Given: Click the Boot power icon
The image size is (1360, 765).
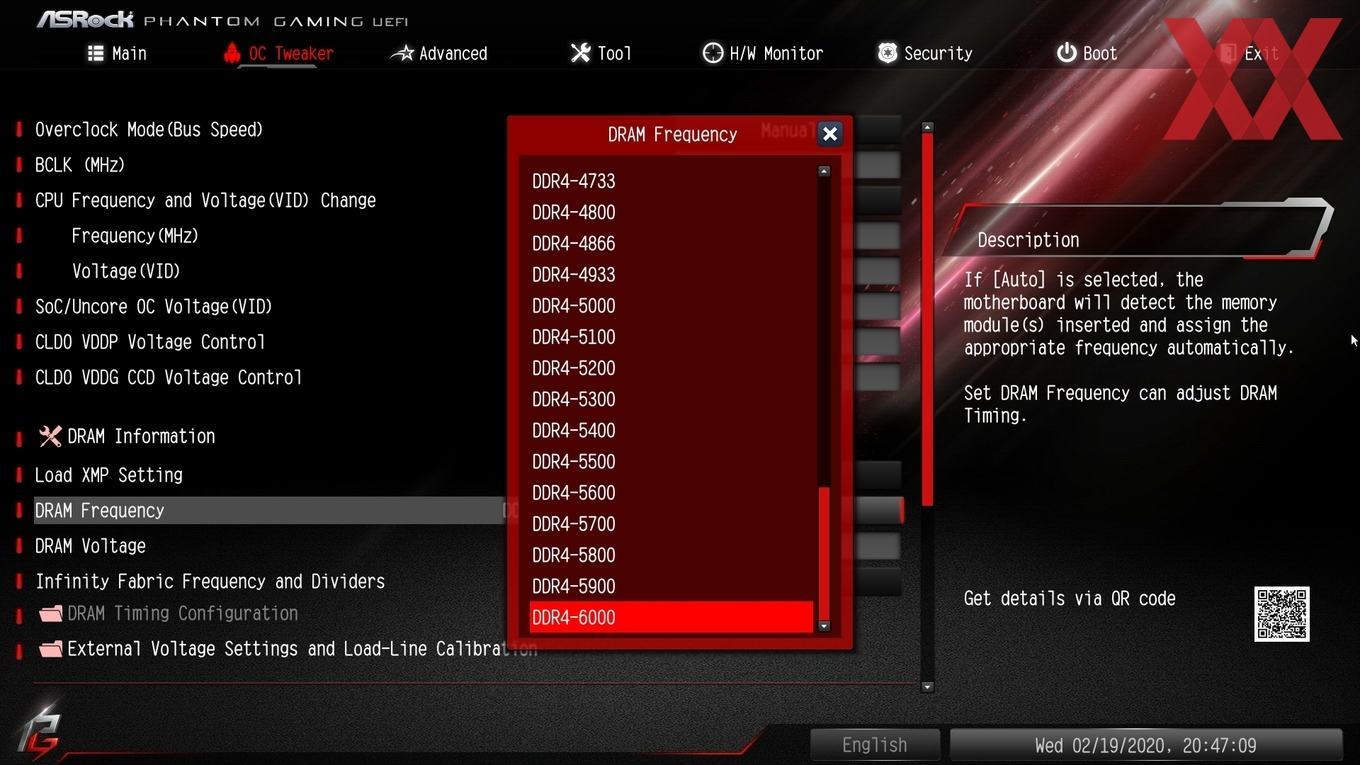Looking at the screenshot, I should [x=1066, y=53].
